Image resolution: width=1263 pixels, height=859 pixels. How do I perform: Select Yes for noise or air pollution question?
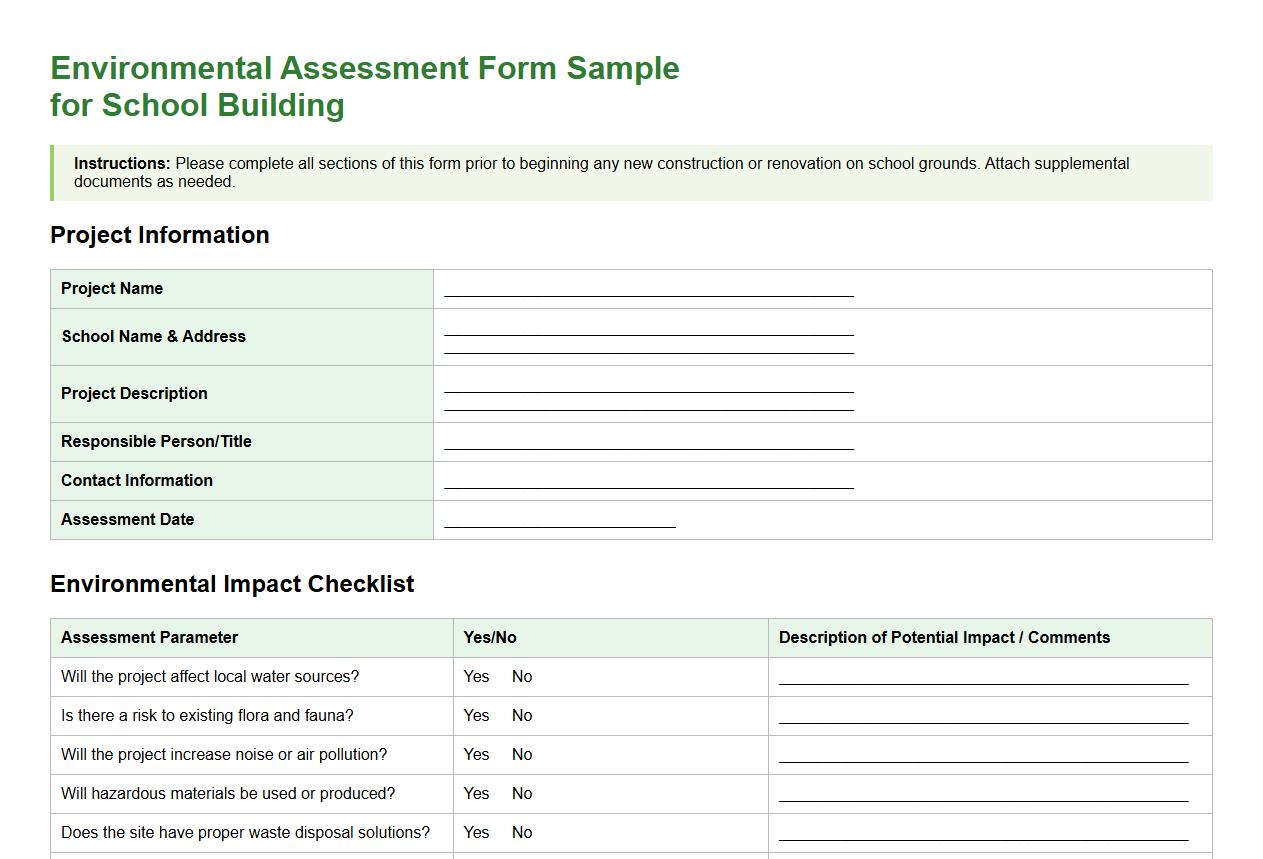click(476, 754)
